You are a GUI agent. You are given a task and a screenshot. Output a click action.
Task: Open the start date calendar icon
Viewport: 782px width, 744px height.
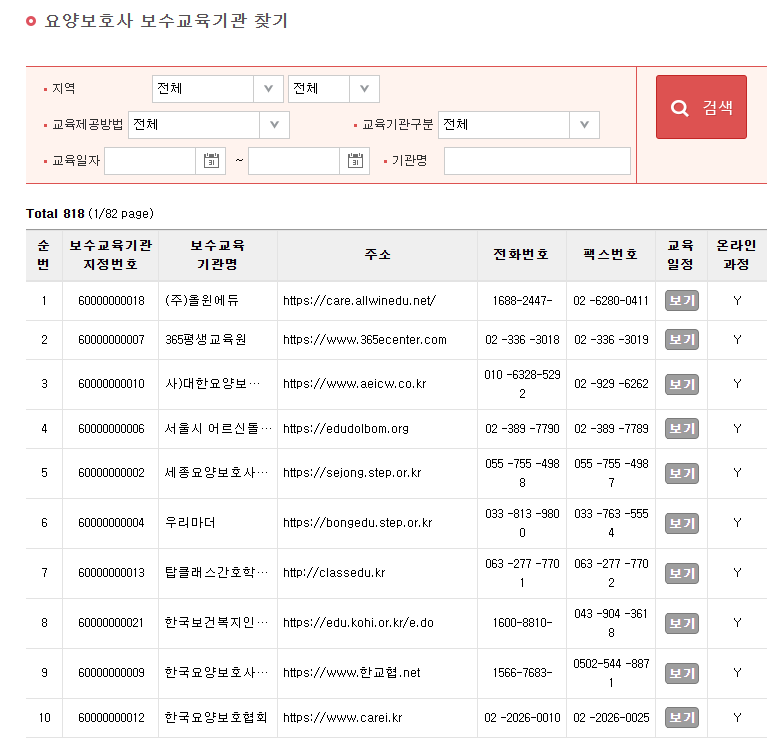click(x=211, y=161)
